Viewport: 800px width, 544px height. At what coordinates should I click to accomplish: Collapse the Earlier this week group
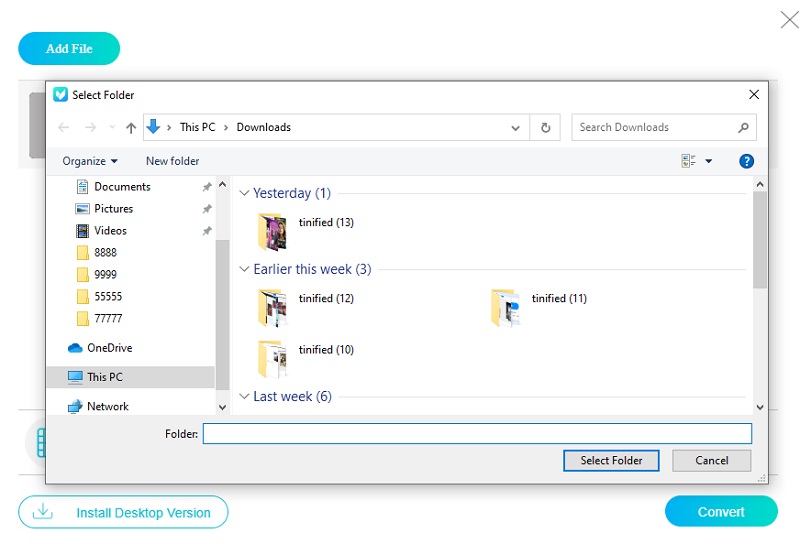[245, 270]
